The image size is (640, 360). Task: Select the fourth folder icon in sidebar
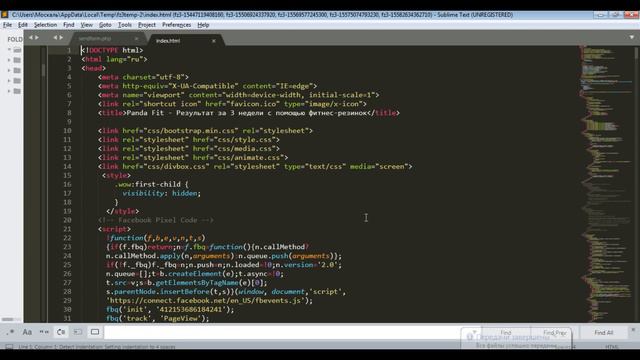pos(17,80)
